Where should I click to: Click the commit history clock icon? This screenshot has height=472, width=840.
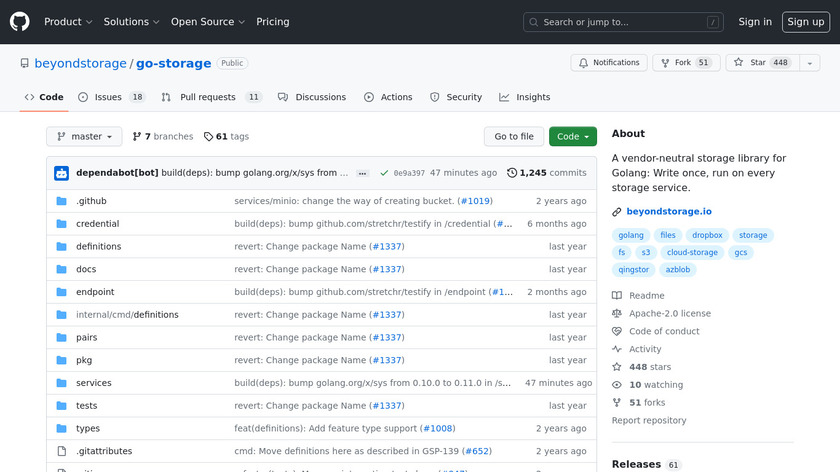pyautogui.click(x=512, y=173)
